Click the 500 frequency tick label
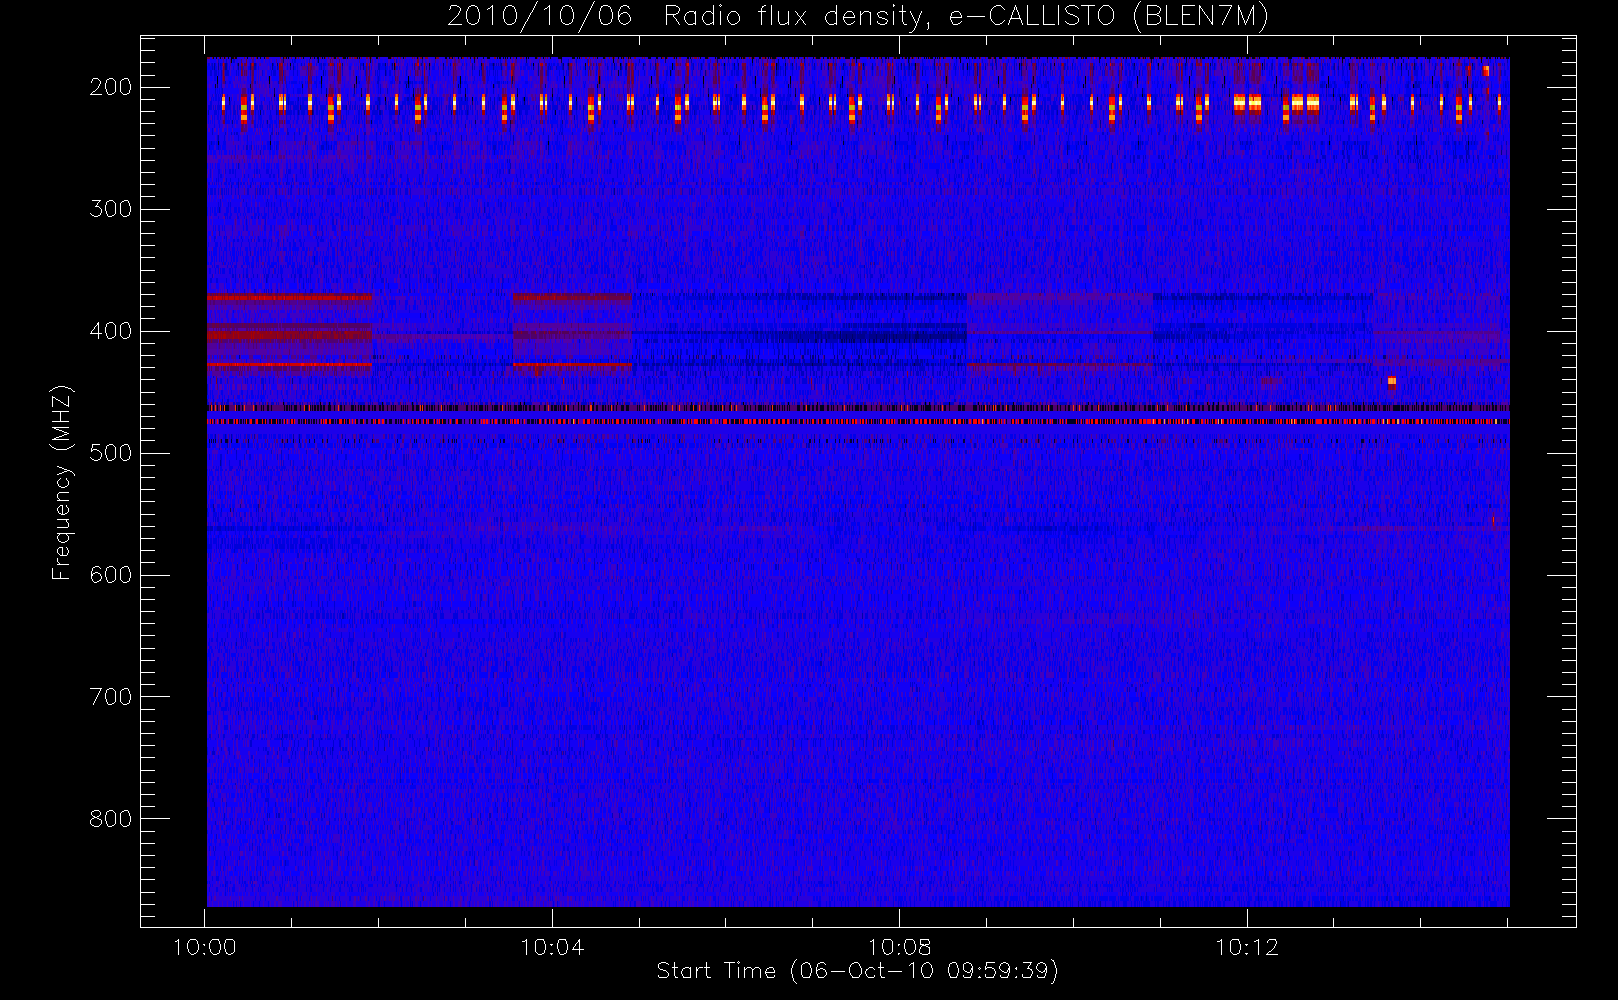The image size is (1618, 1000). pyautogui.click(x=111, y=453)
